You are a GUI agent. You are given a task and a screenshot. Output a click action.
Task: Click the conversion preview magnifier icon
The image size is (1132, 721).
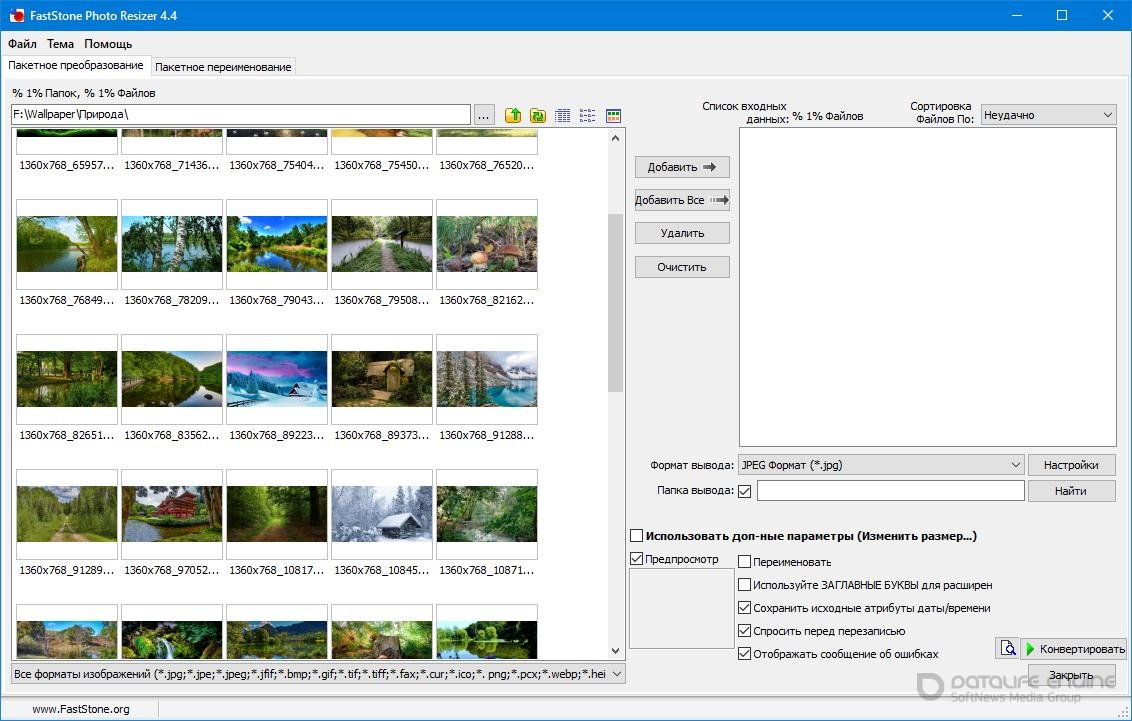tap(1006, 648)
